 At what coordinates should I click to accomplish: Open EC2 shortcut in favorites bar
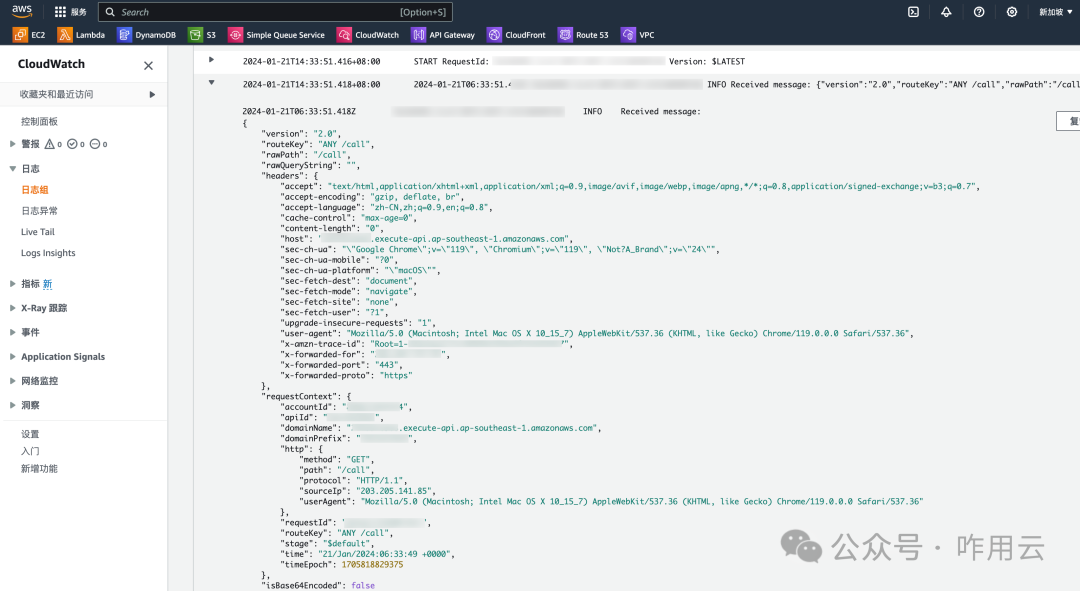[29, 34]
